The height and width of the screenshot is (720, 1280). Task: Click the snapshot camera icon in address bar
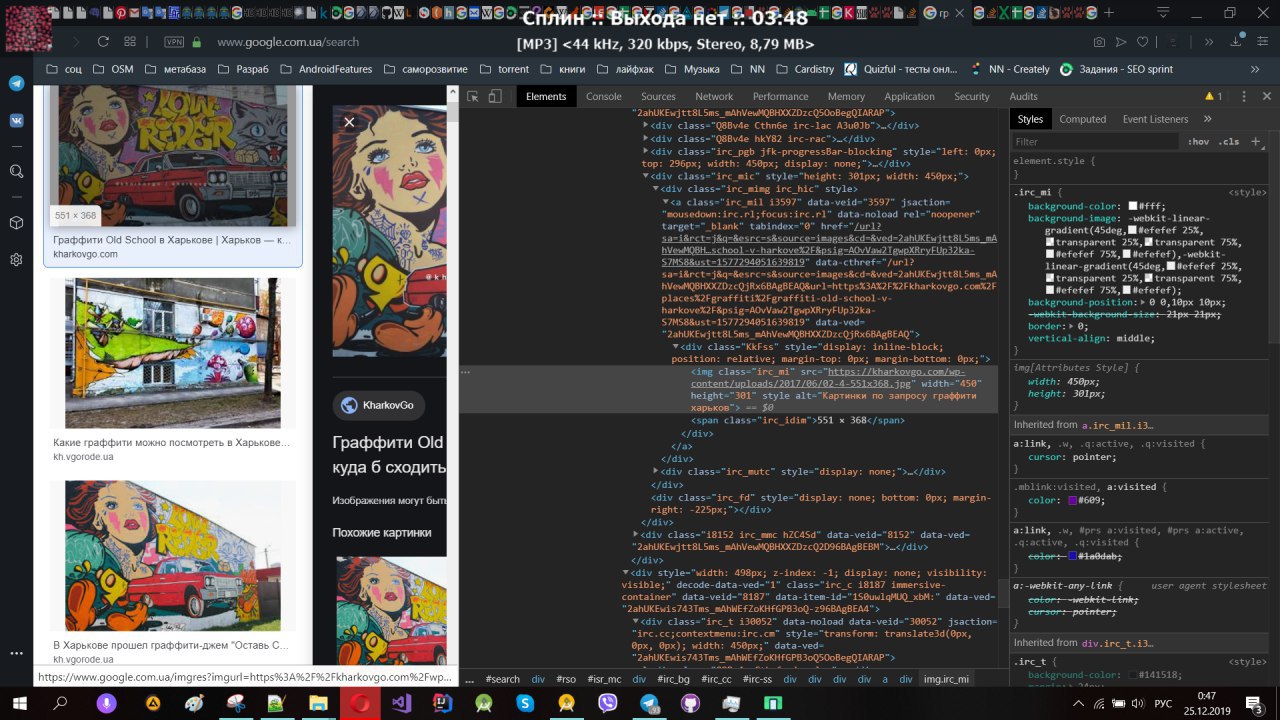tap(1099, 42)
